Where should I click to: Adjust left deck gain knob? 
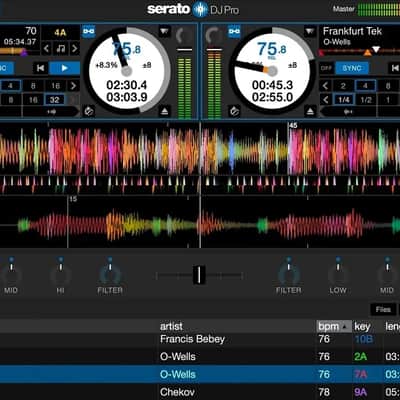tap(184, 35)
